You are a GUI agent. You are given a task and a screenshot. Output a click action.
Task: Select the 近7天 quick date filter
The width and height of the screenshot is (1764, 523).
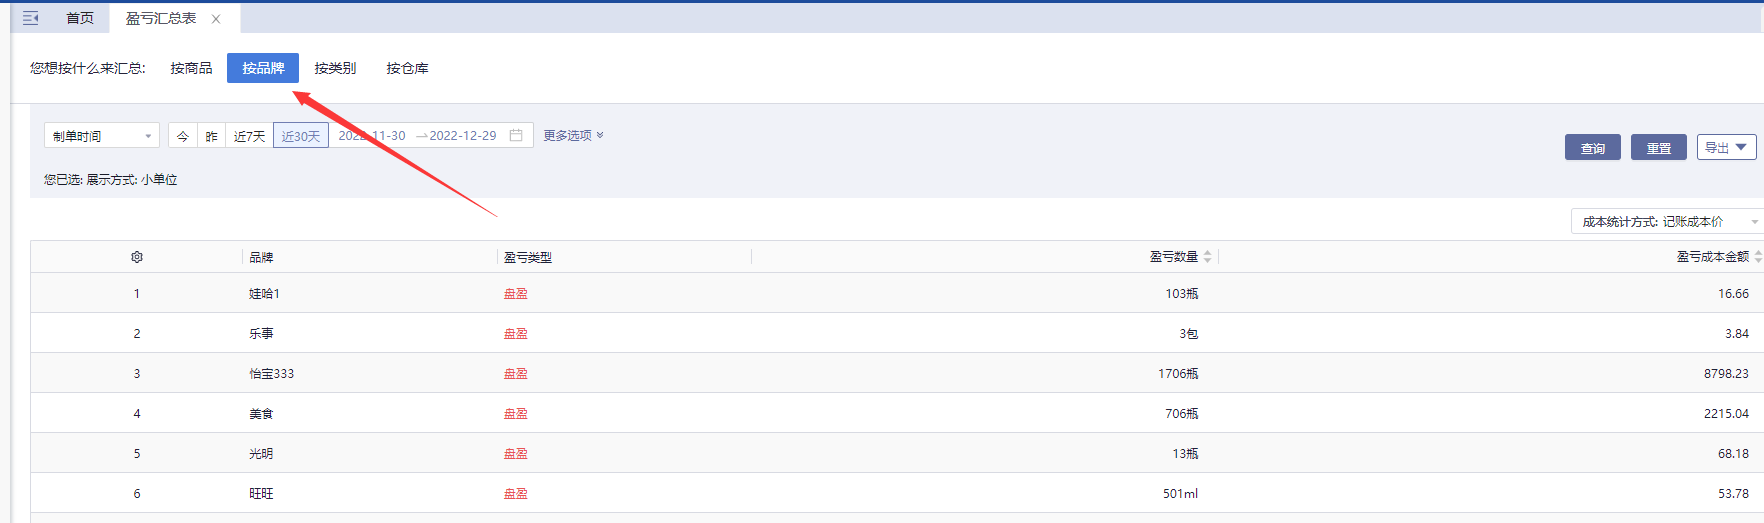(249, 136)
